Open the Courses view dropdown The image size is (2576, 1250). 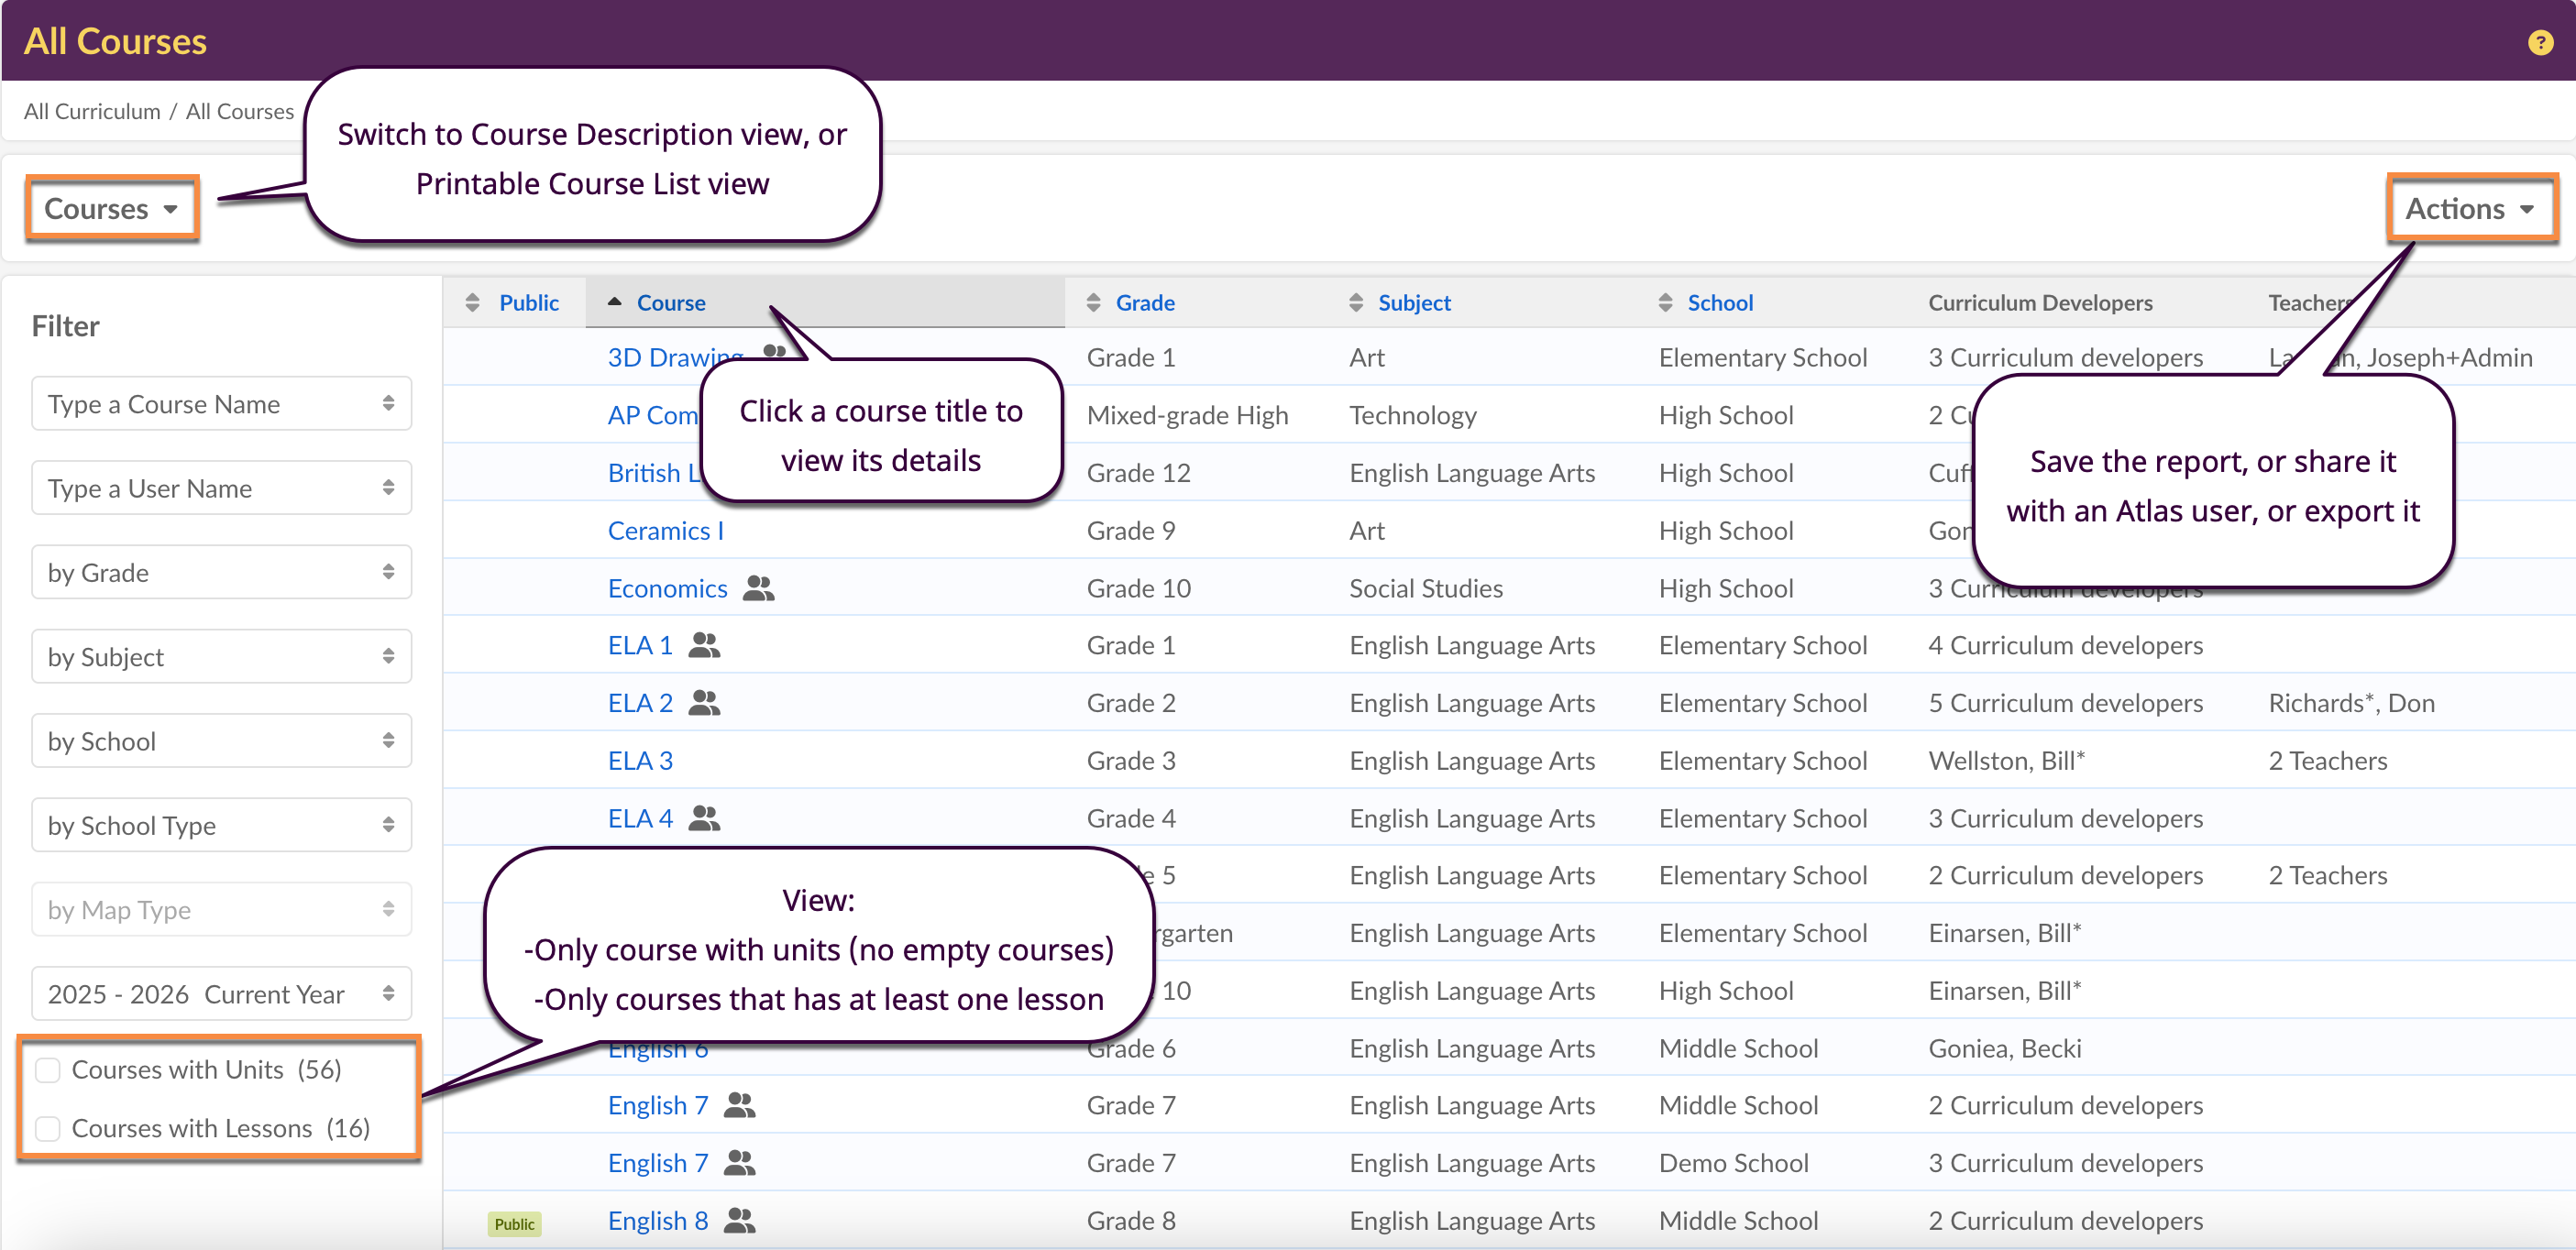click(111, 208)
